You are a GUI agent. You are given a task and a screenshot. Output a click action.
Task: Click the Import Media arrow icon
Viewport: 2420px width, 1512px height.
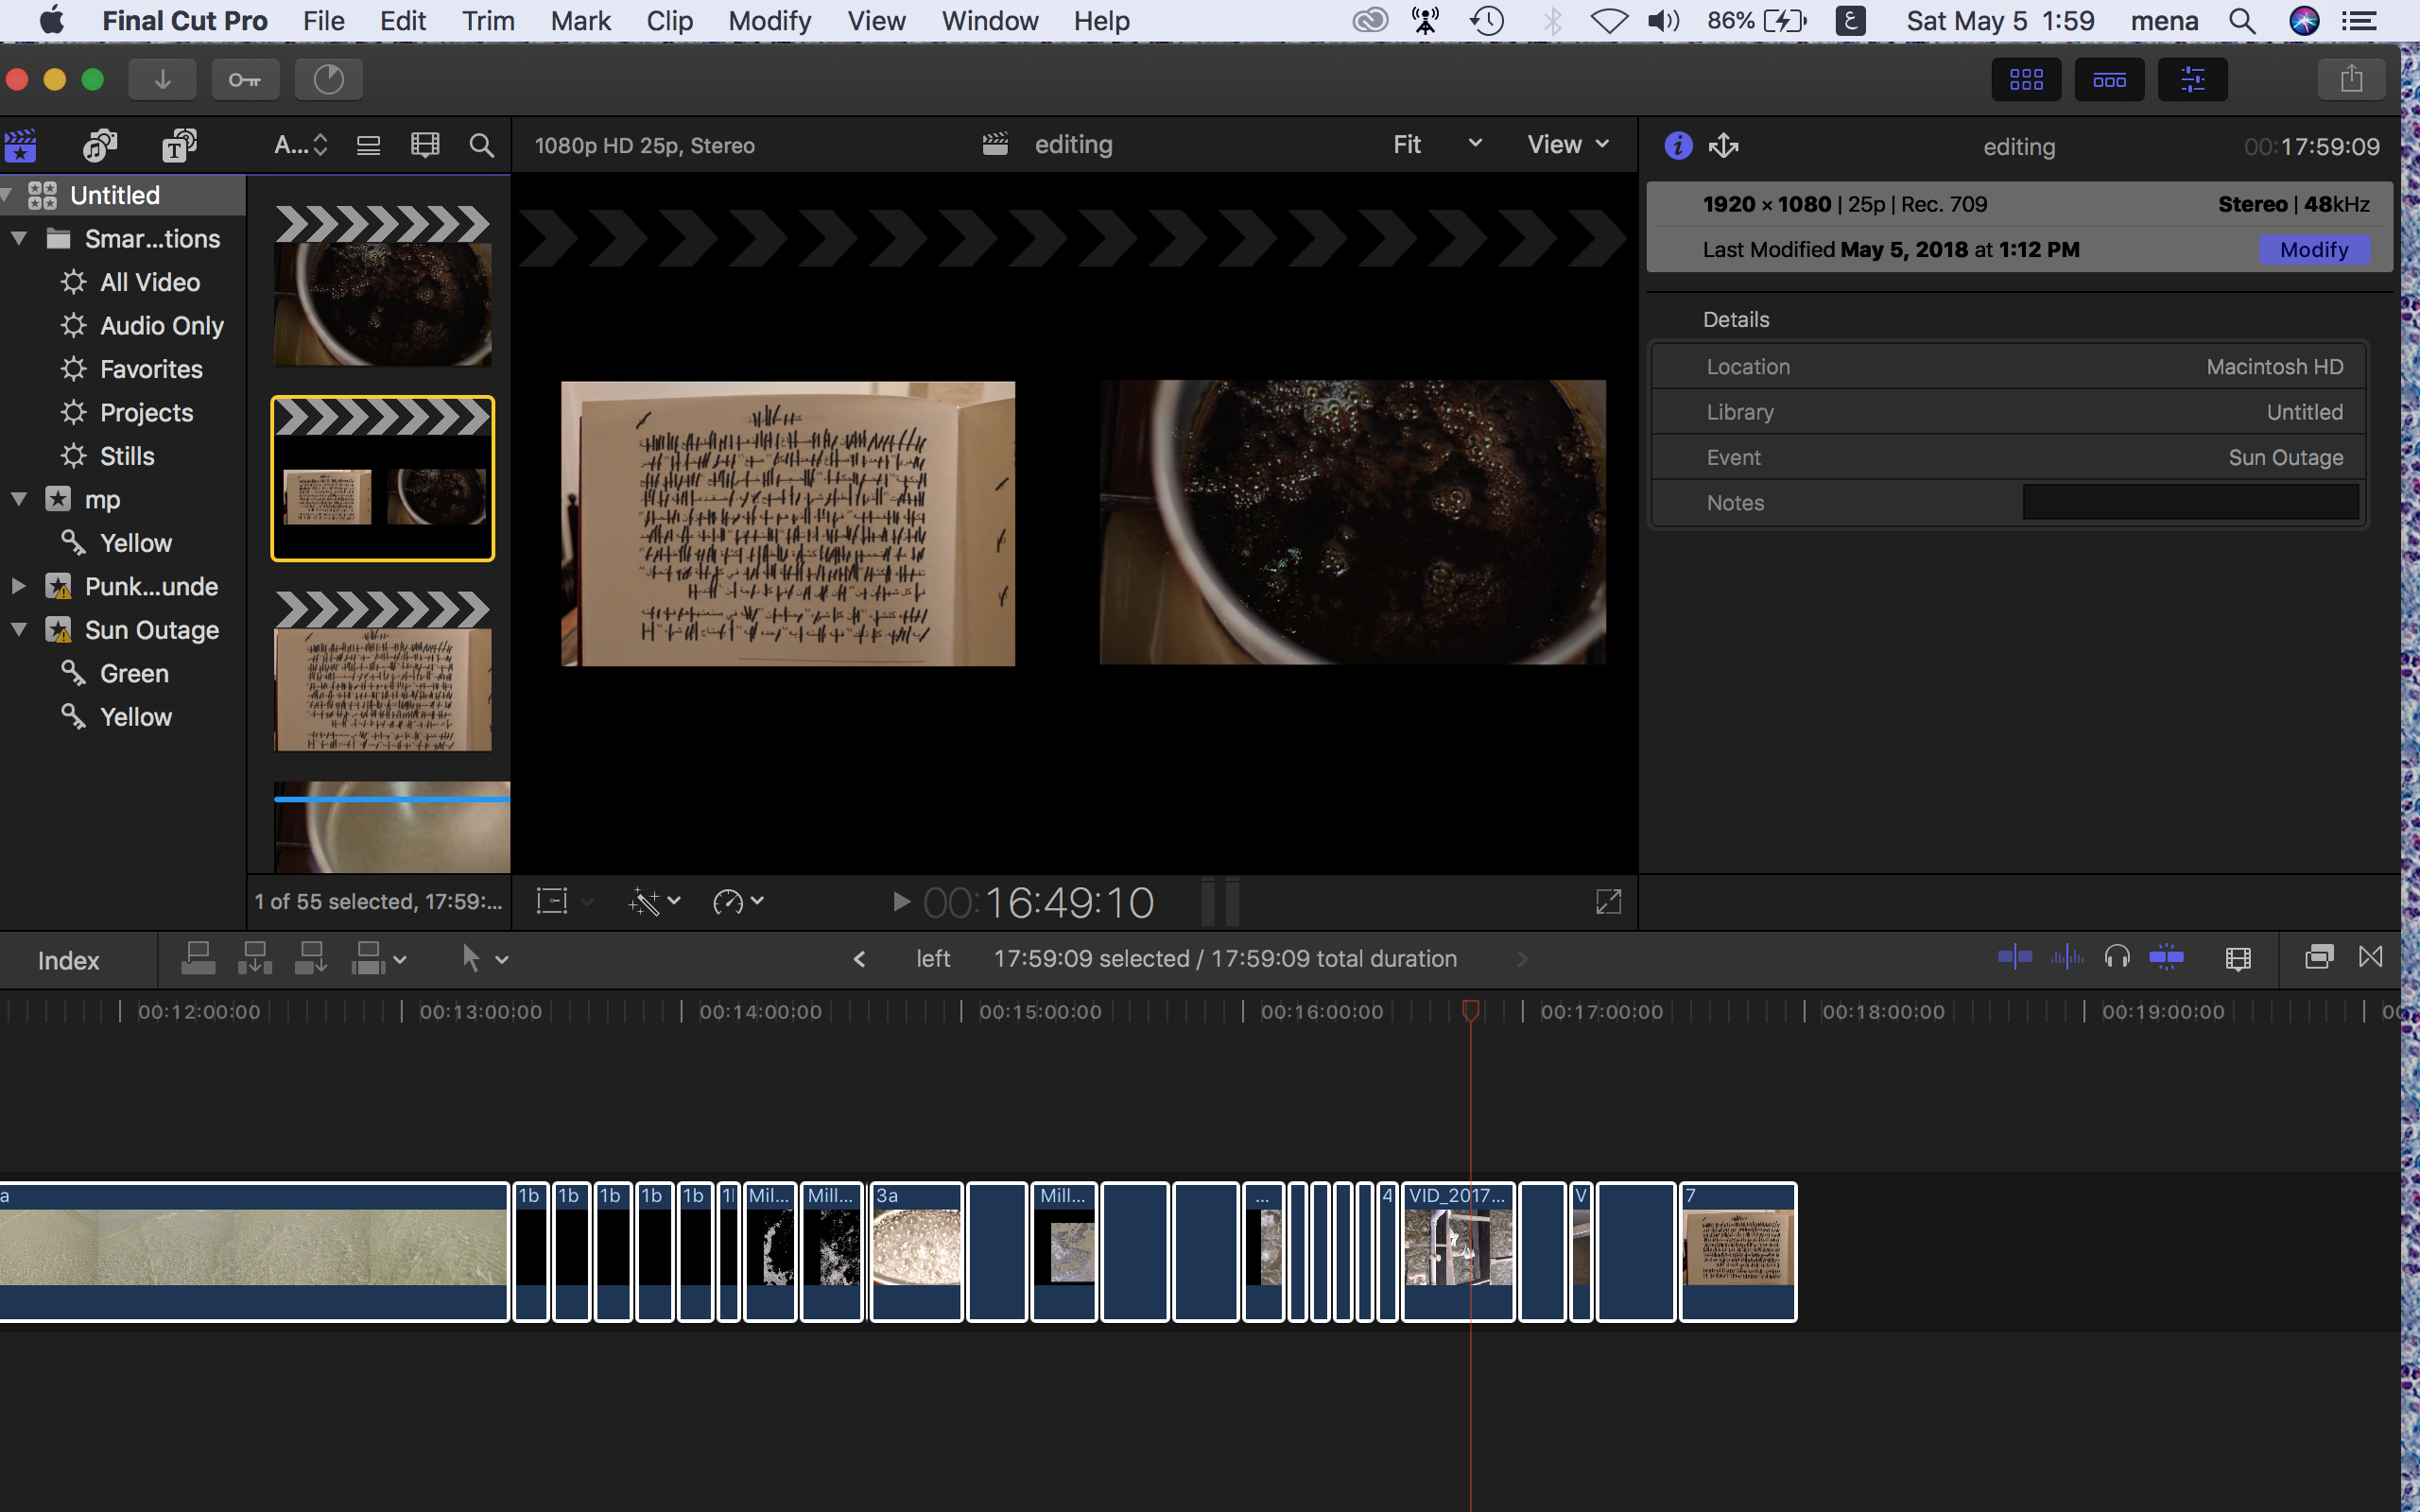[x=162, y=79]
